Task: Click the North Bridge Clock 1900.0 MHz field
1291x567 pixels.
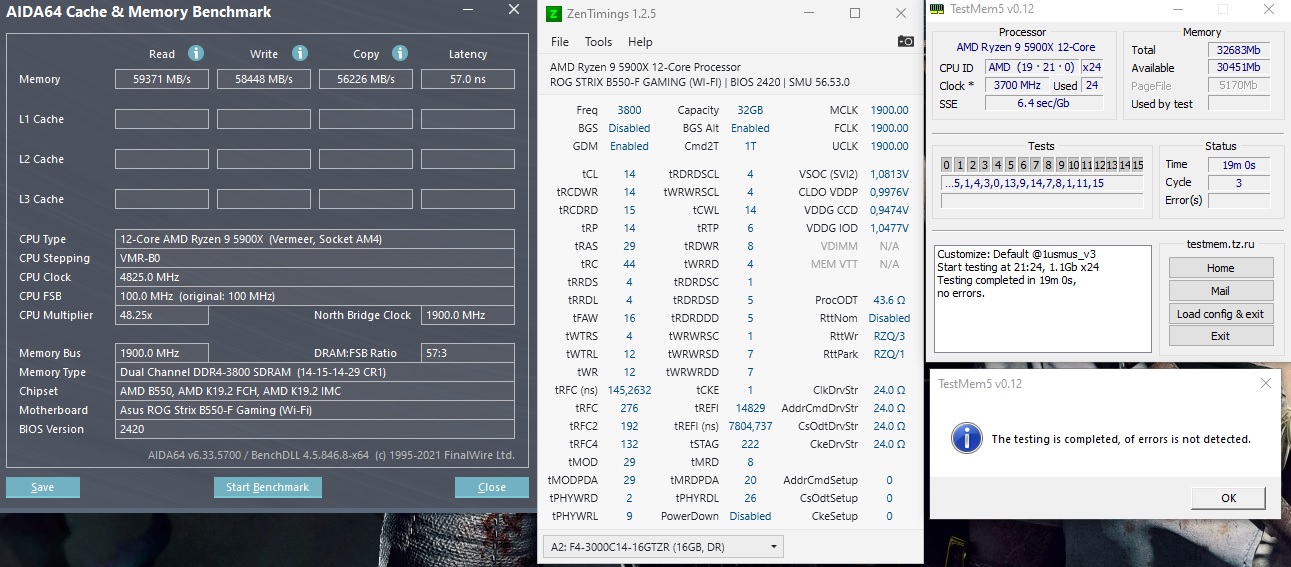Action: pyautogui.click(x=468, y=315)
